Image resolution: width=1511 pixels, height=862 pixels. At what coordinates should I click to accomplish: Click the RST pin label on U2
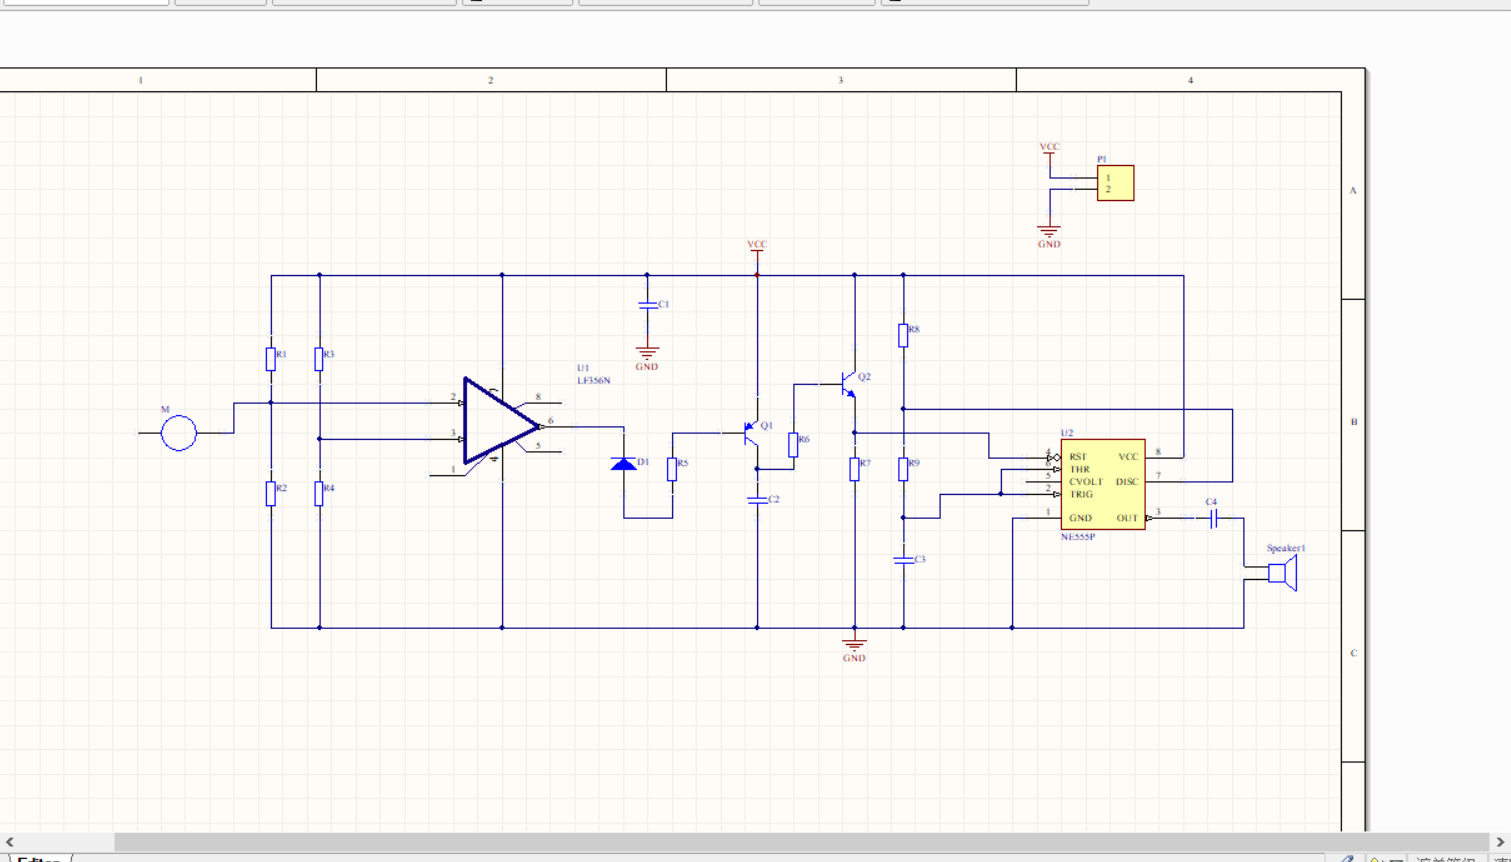click(x=1078, y=457)
